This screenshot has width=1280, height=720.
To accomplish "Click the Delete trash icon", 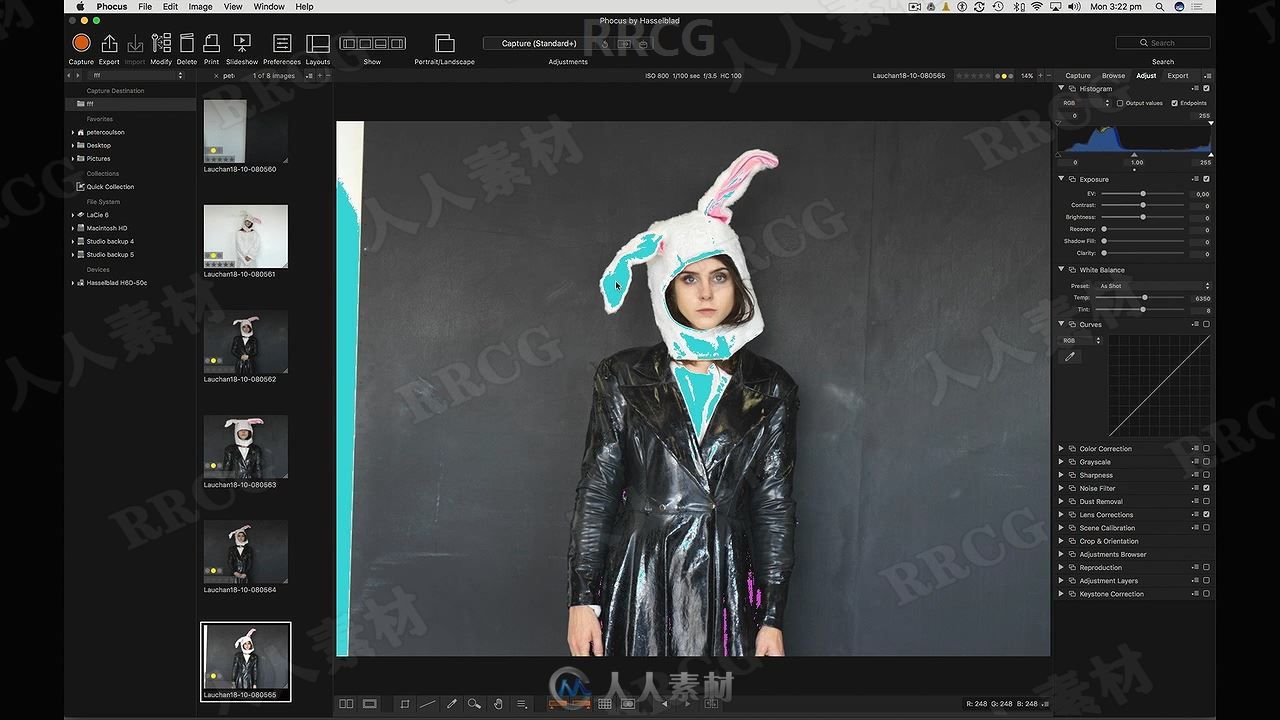I will pyautogui.click(x=187, y=43).
